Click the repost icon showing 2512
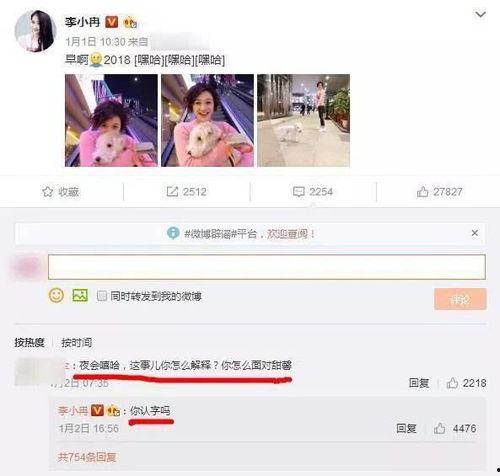The image size is (500, 476). [x=172, y=192]
